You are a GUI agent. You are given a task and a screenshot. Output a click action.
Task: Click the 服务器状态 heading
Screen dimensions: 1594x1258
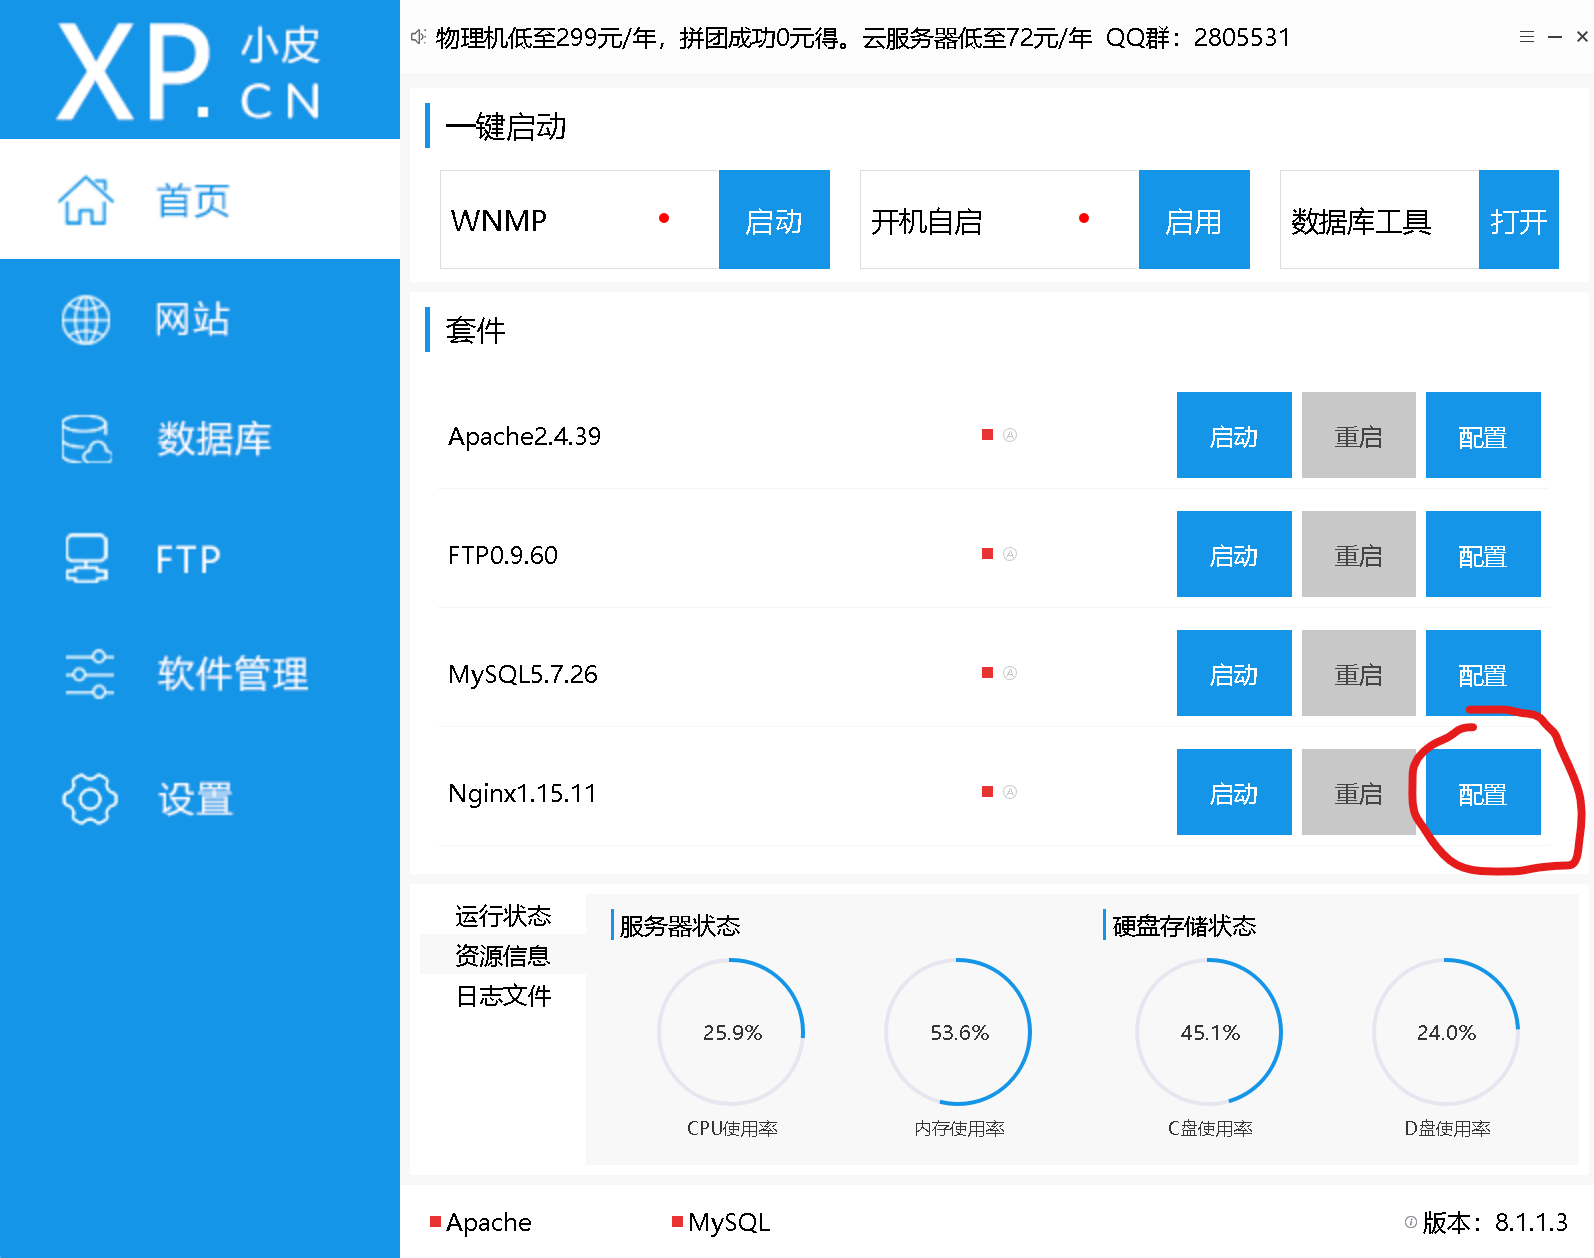(x=679, y=926)
